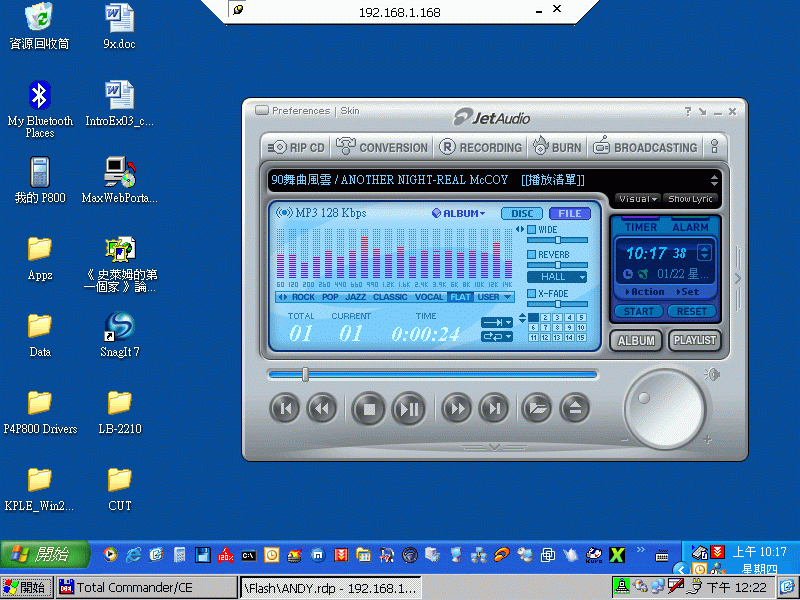
Task: Switch to FILE mode
Action: point(569,213)
